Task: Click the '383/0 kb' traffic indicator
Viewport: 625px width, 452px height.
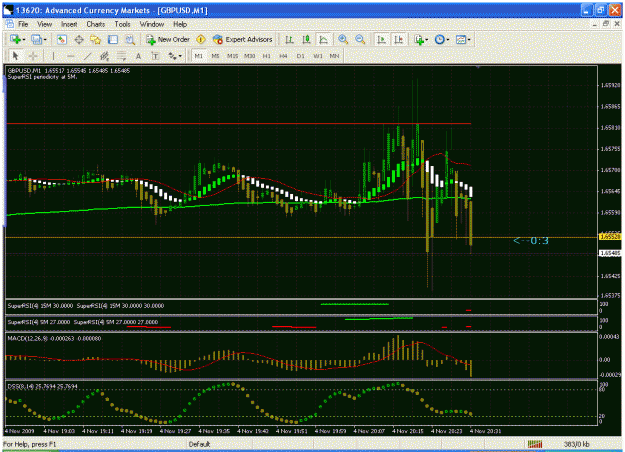Action: point(576,444)
